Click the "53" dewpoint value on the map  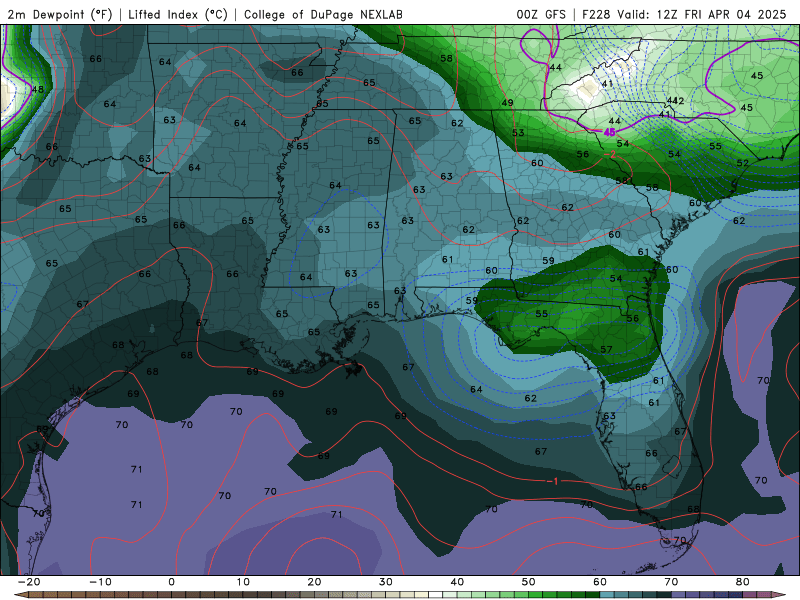(x=518, y=133)
